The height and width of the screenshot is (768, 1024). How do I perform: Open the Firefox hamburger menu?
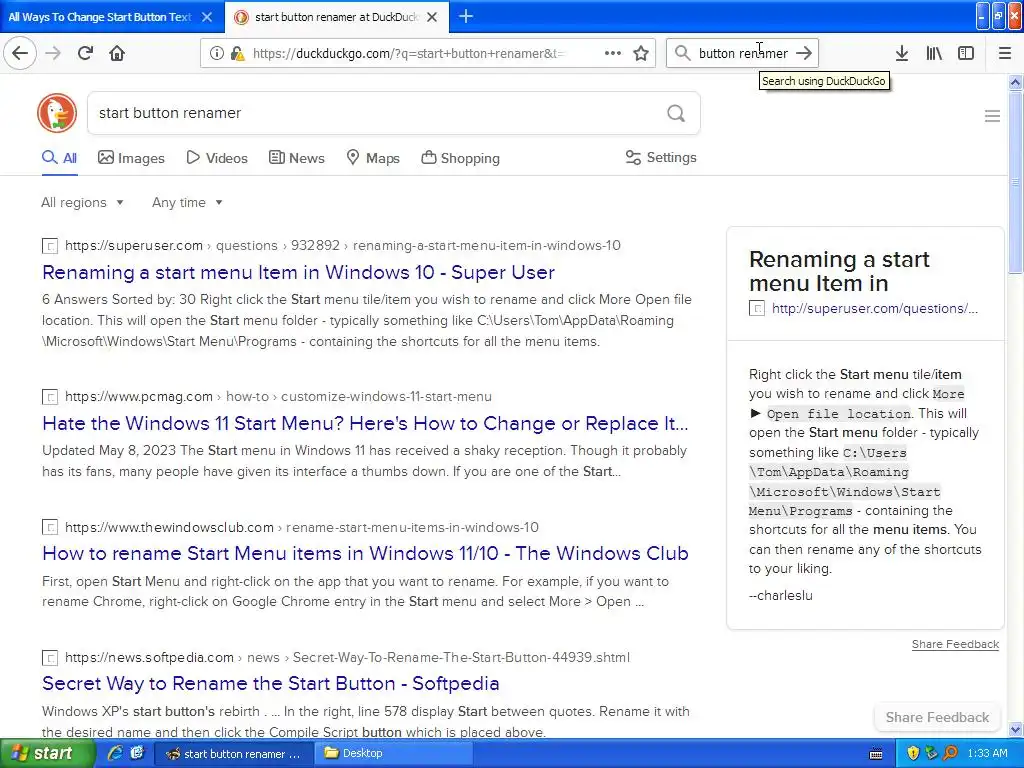(1004, 54)
